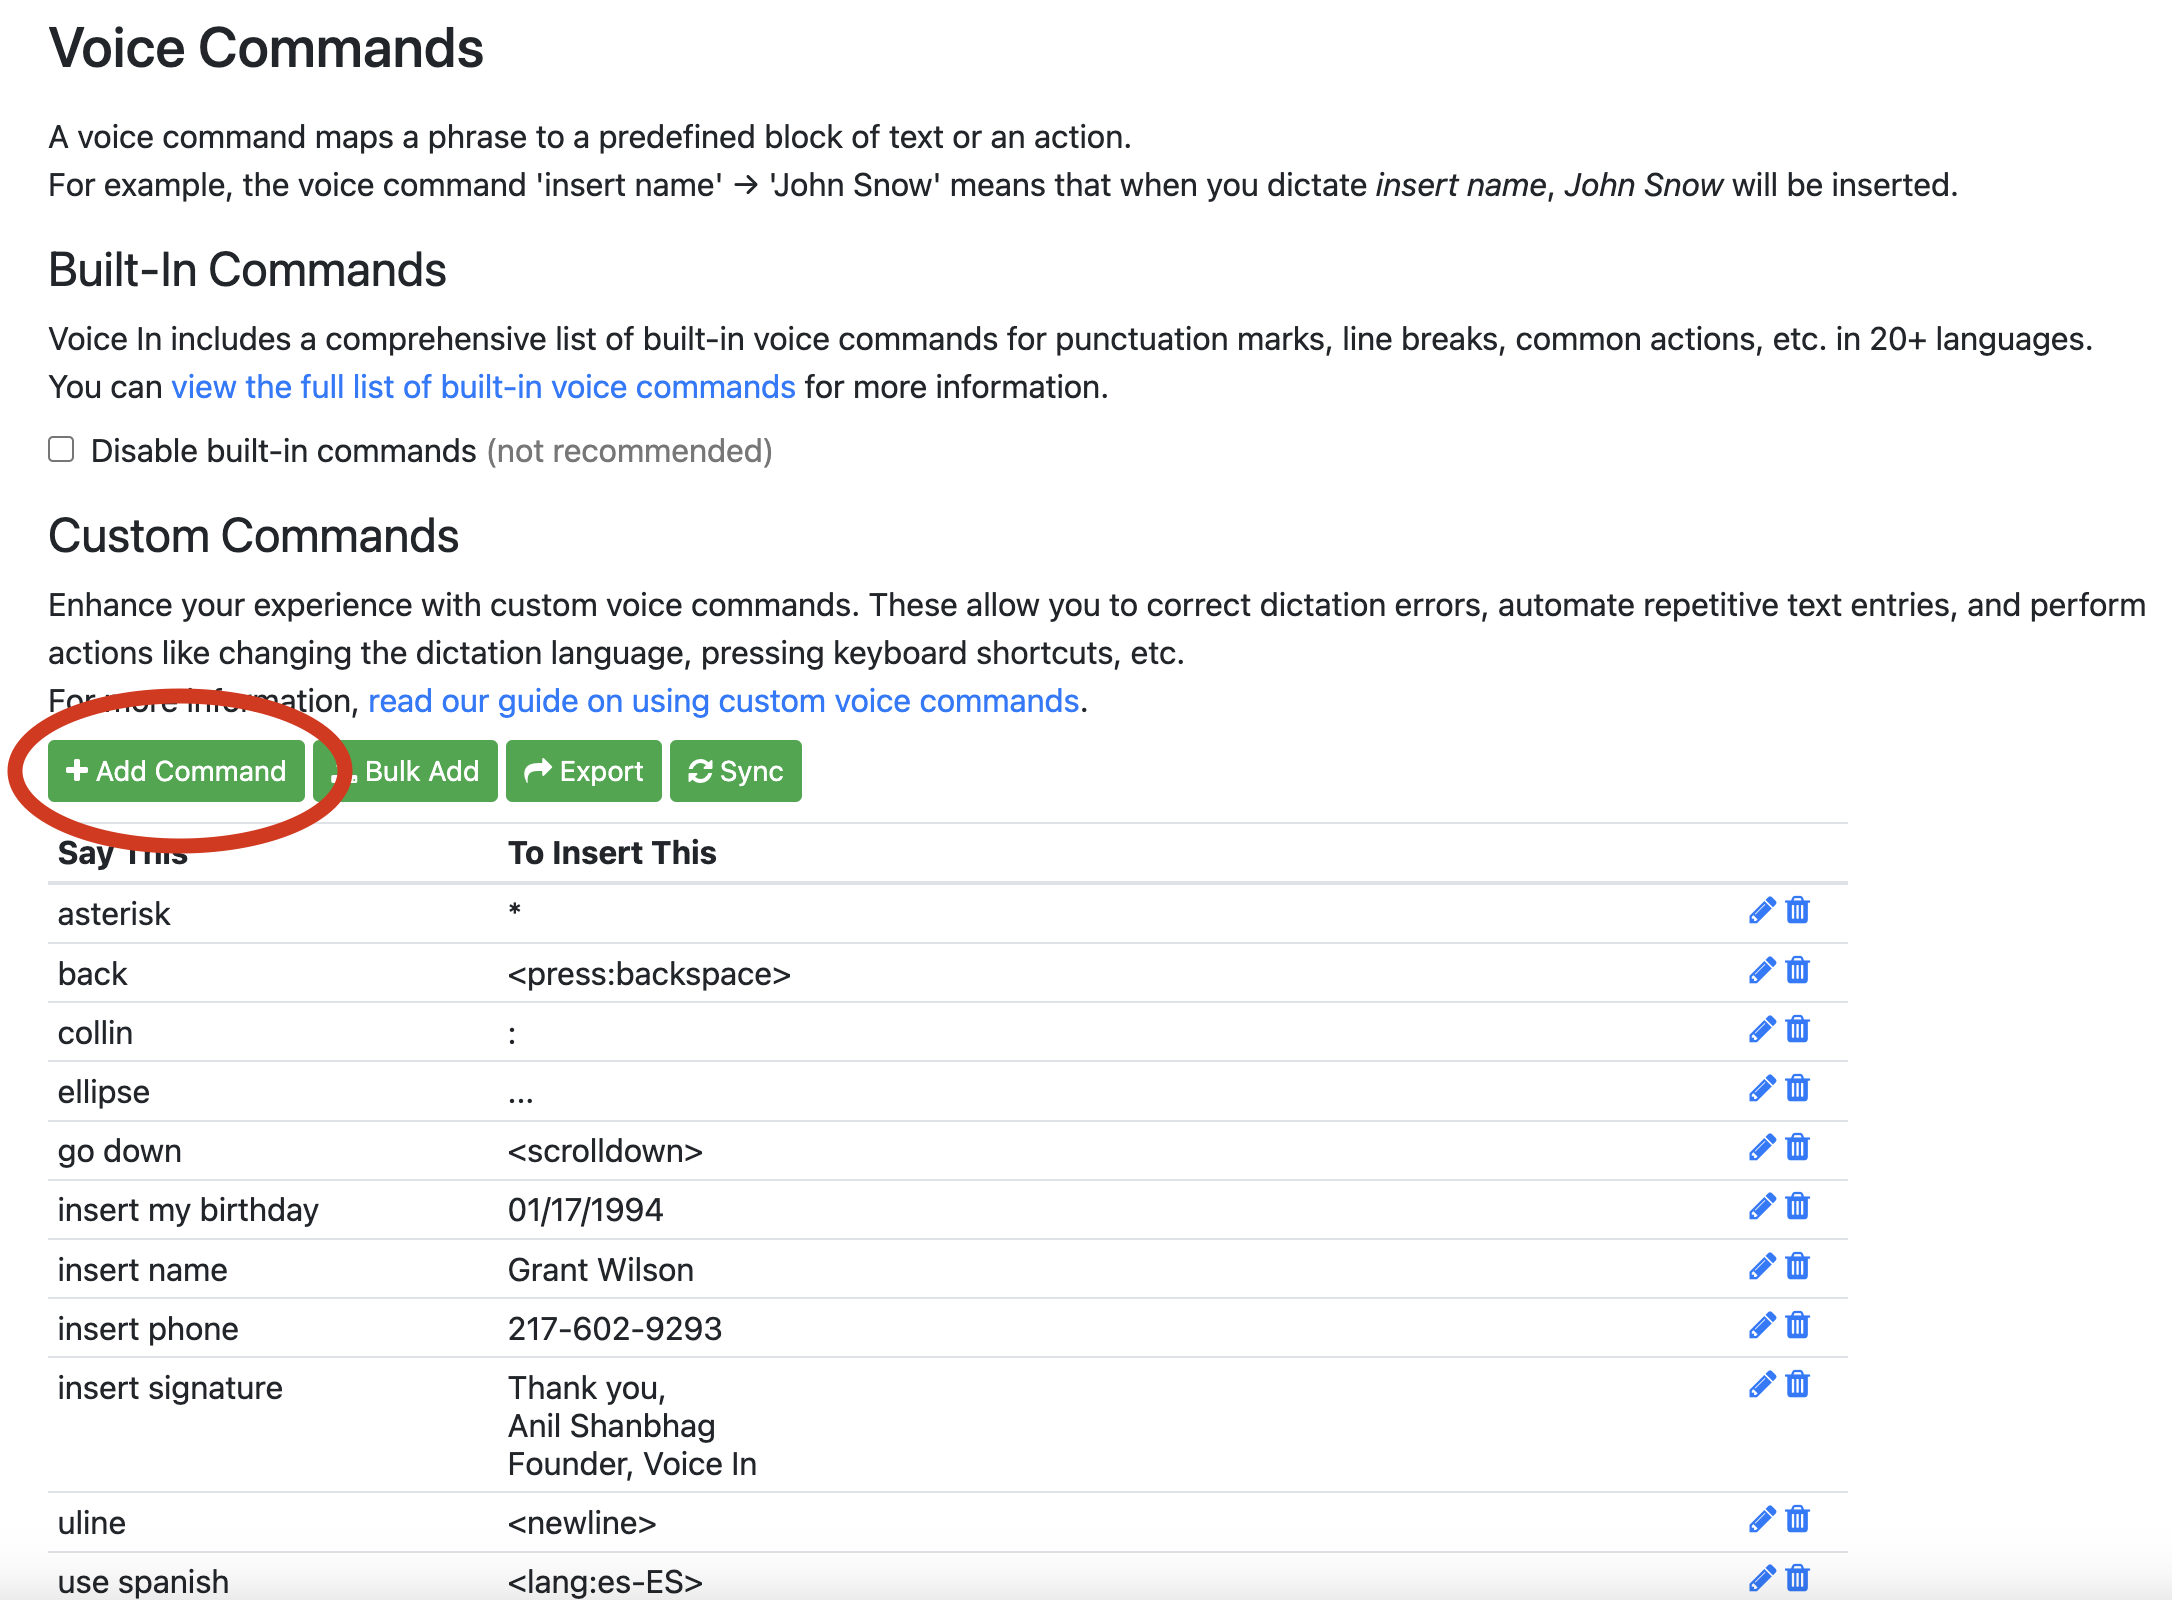Edit the ellipse command
The width and height of the screenshot is (2172, 1600).
click(x=1761, y=1089)
